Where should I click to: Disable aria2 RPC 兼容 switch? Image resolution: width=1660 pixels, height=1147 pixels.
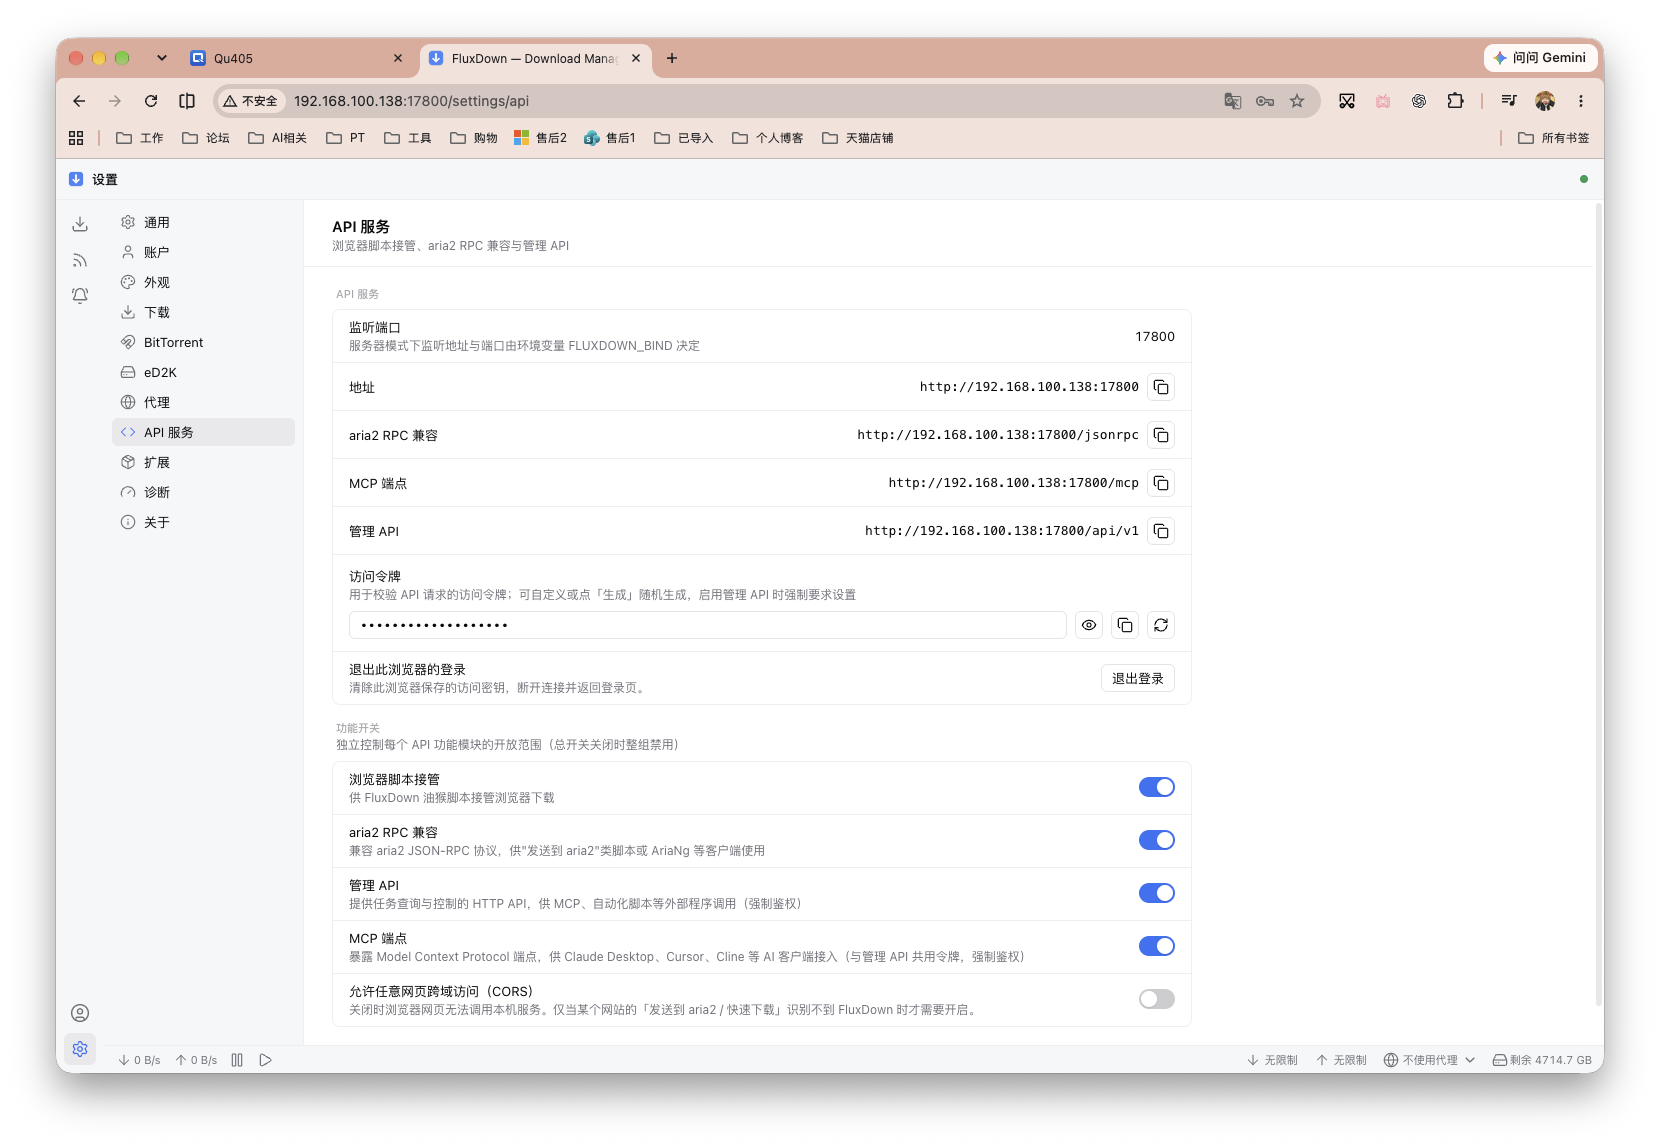tap(1157, 840)
